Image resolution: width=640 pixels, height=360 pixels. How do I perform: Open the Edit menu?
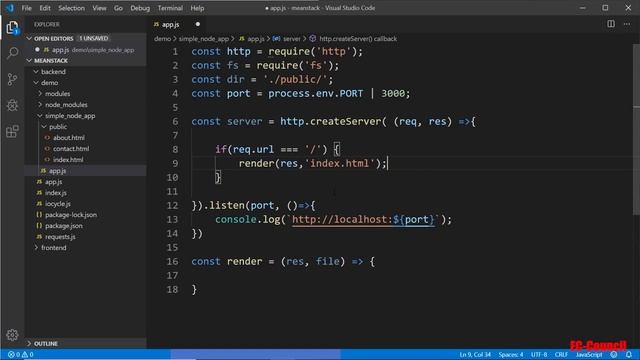(45, 8)
